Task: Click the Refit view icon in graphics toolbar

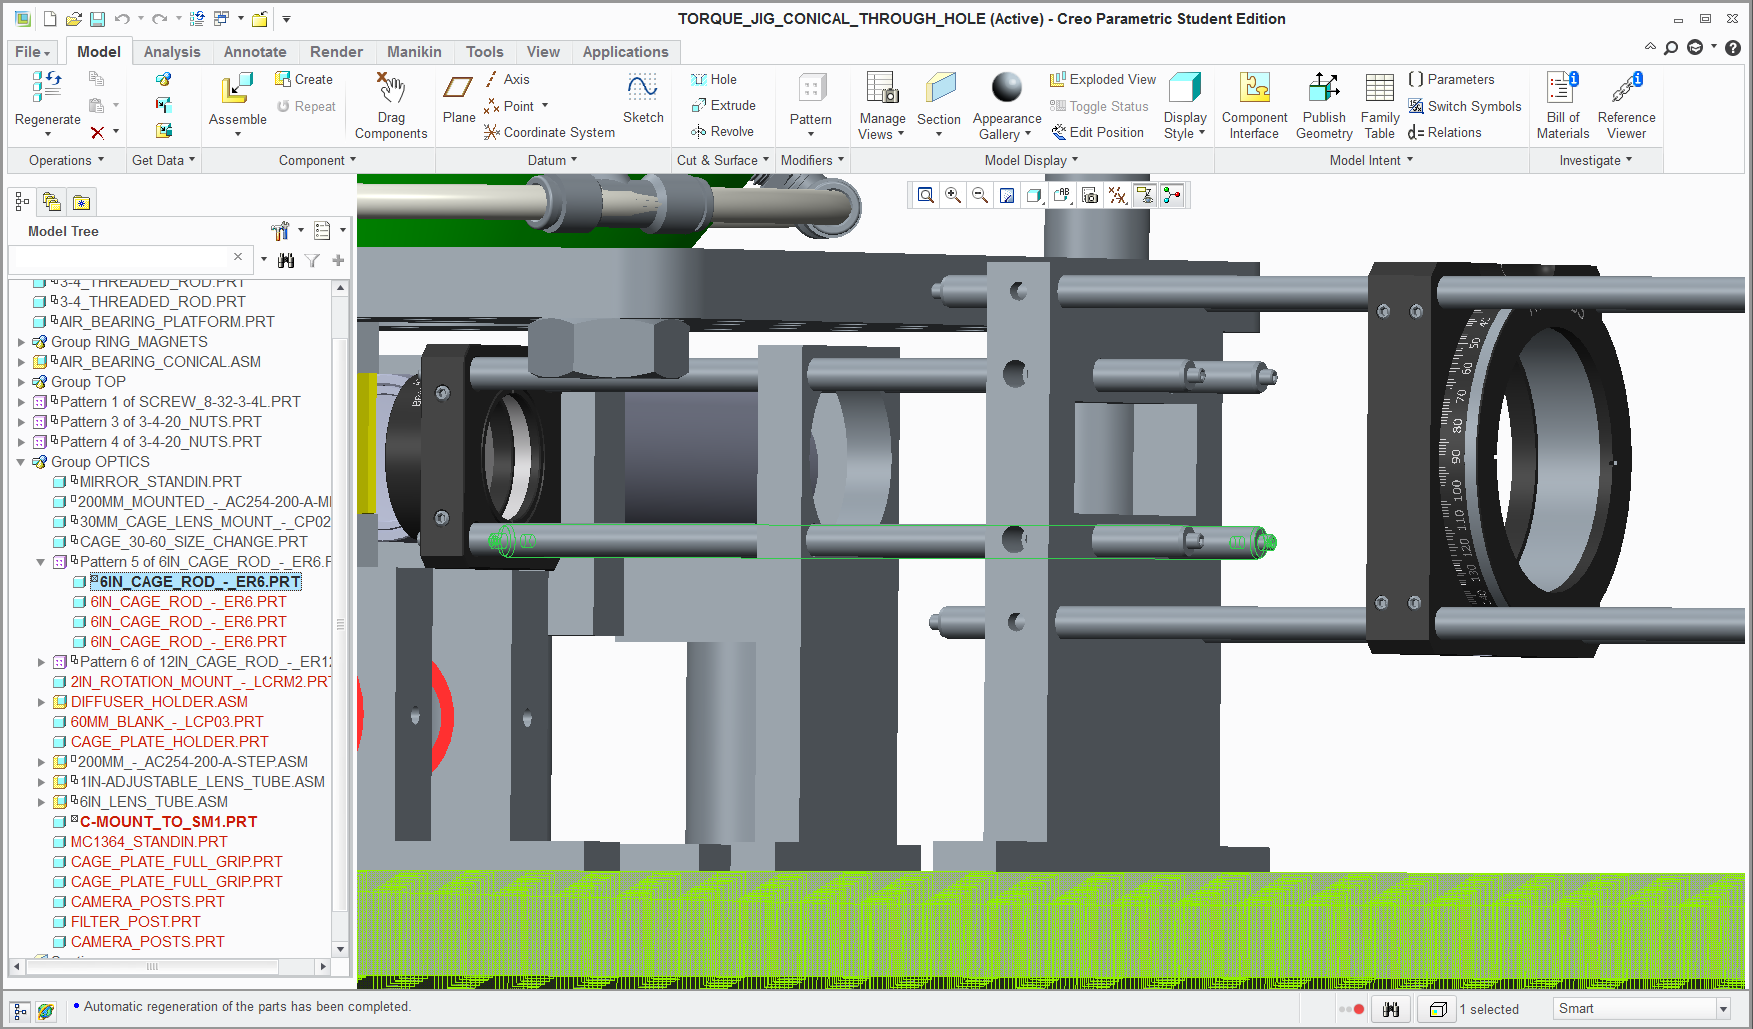Action: pyautogui.click(x=926, y=195)
